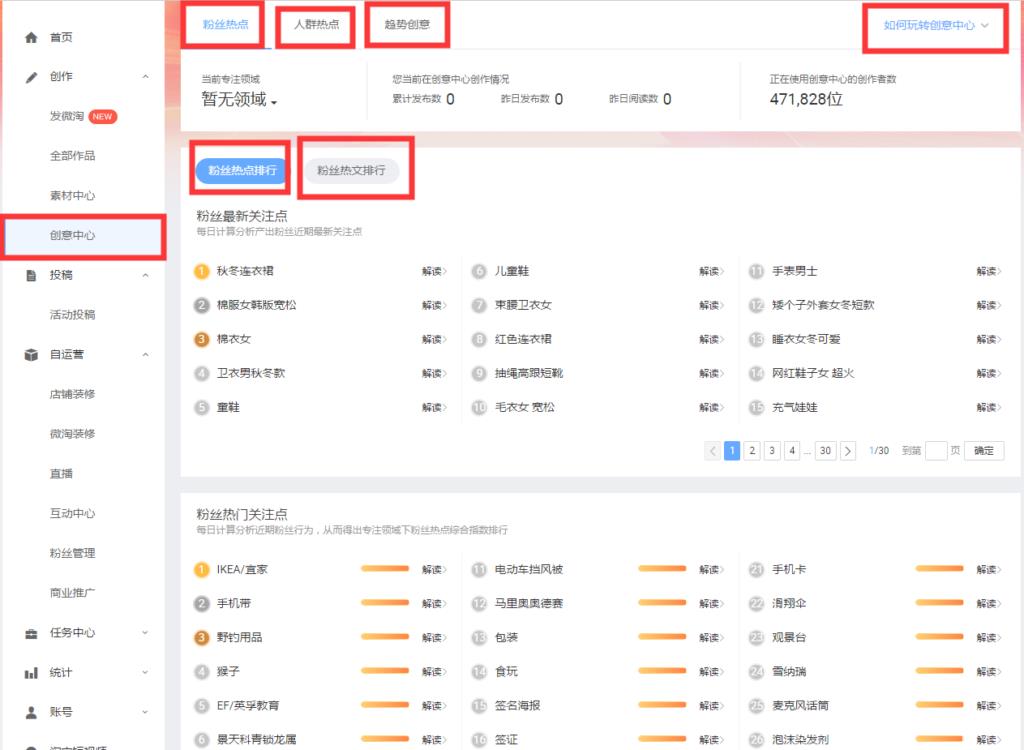Screen dimensions: 1024x750
Task: Expand the 任务中心 menu section
Action: (145, 633)
